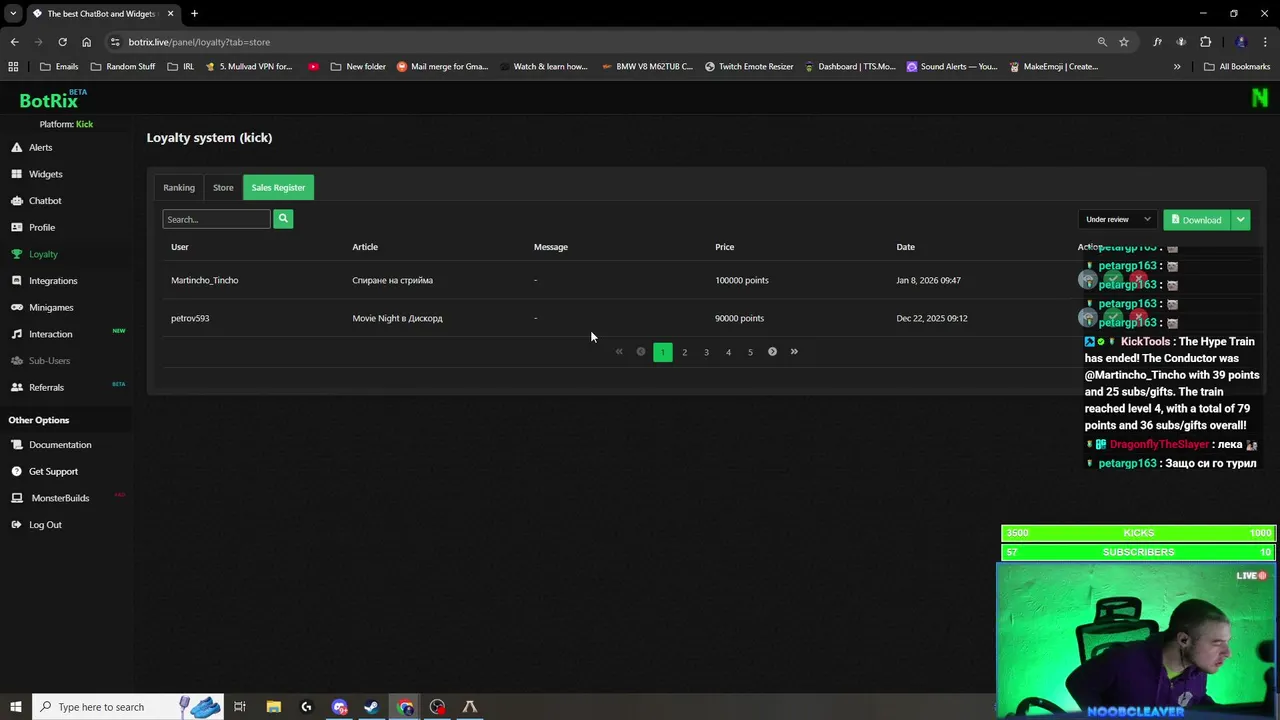1280x720 pixels.
Task: Go to page 4 of the register
Action: 728,352
